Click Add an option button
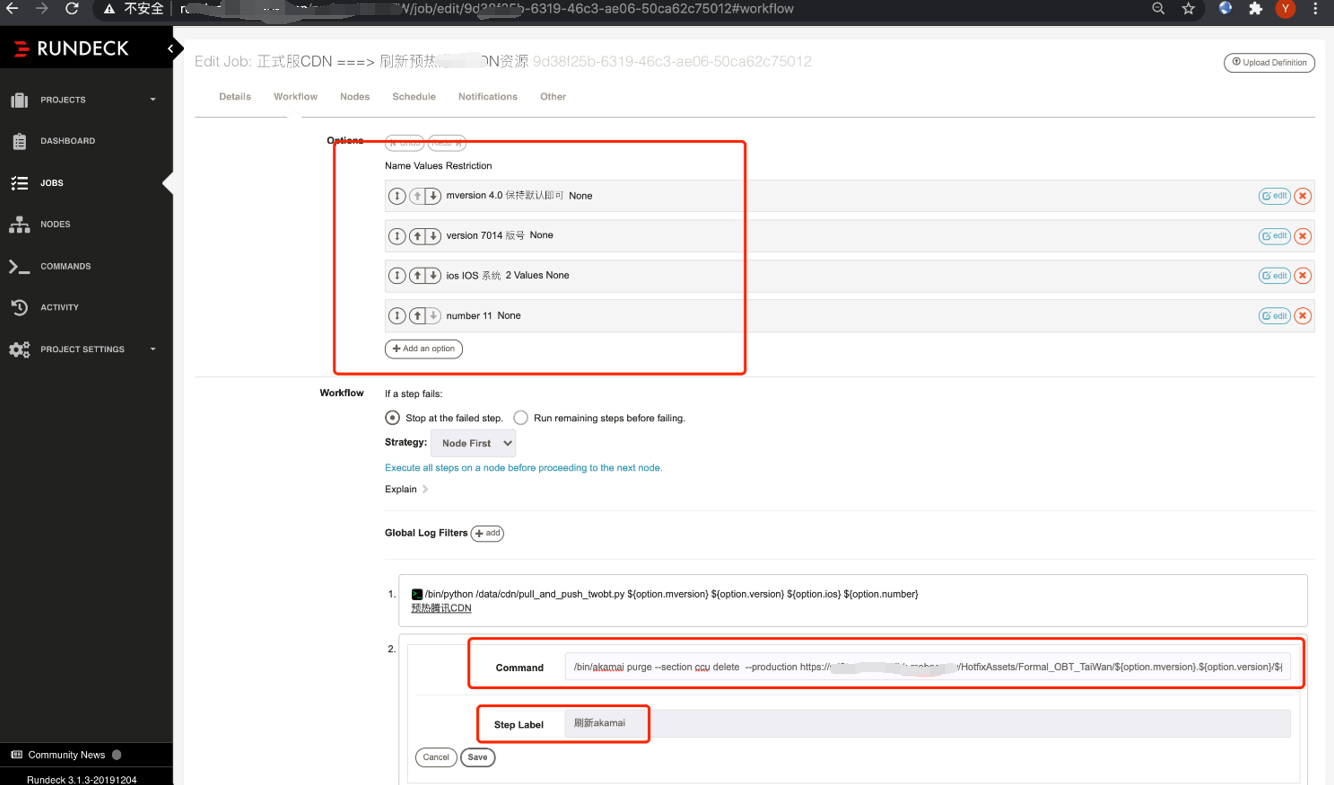1334x785 pixels. coord(424,349)
